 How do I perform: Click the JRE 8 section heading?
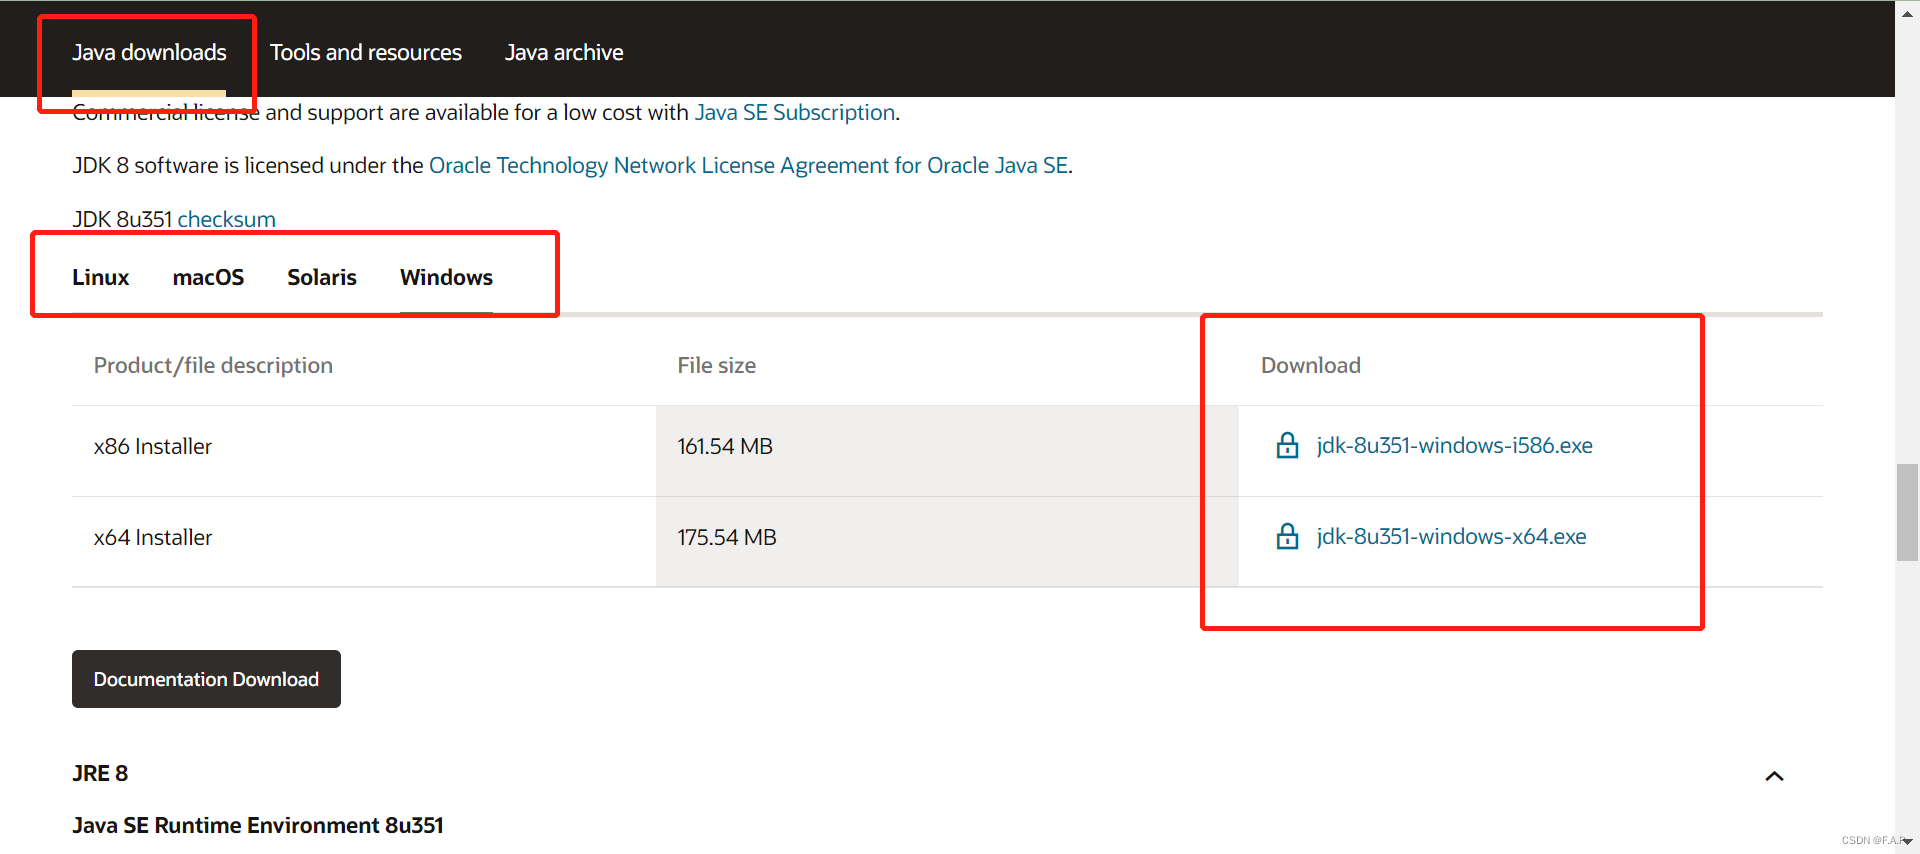100,773
